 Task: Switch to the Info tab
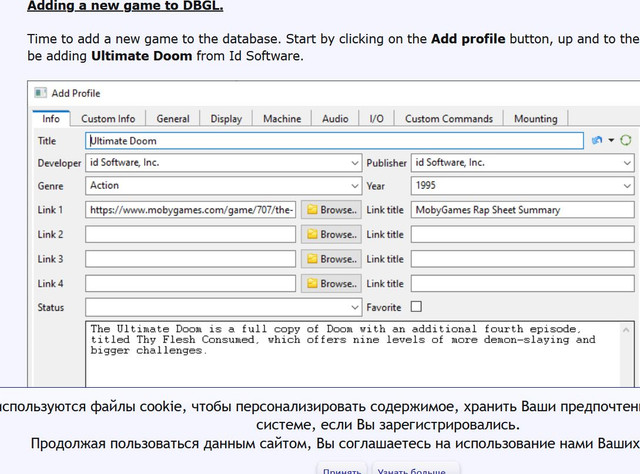[x=51, y=118]
